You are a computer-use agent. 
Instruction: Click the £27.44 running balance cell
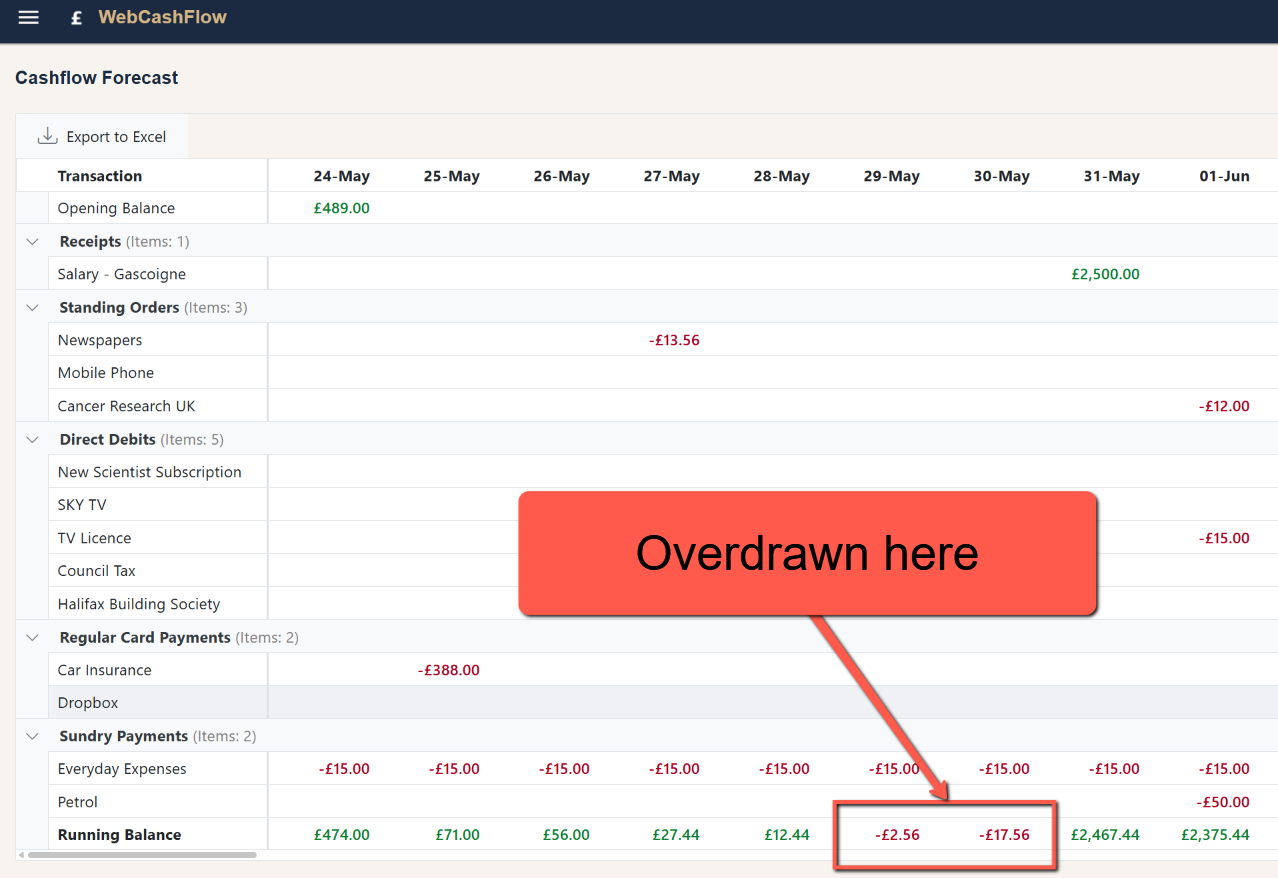676,835
